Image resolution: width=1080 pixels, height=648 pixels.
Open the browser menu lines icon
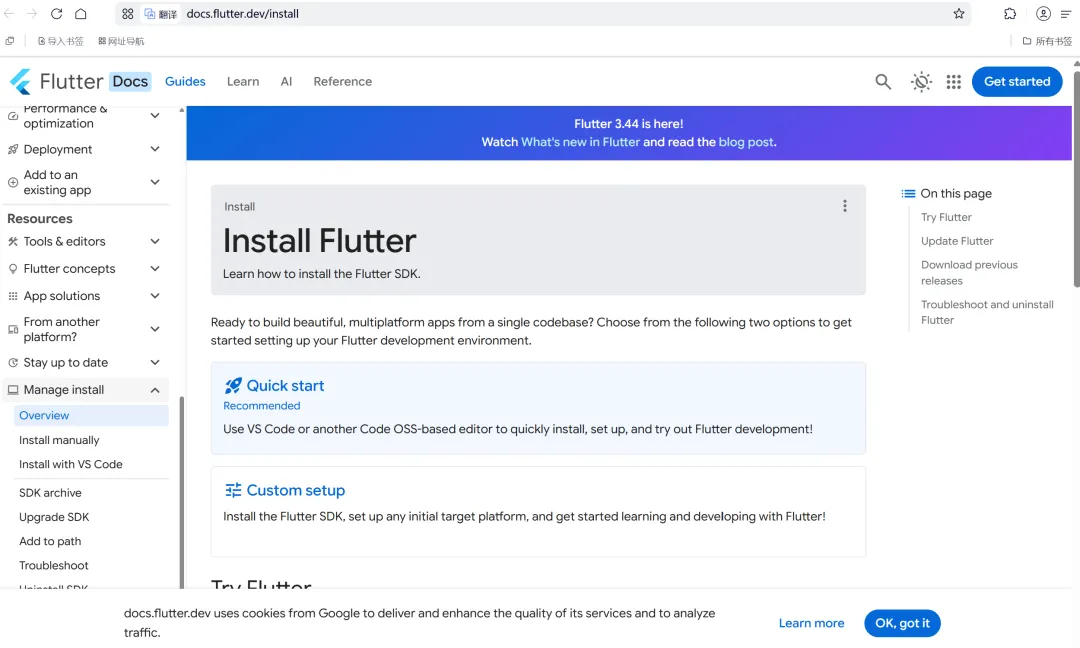[1066, 14]
